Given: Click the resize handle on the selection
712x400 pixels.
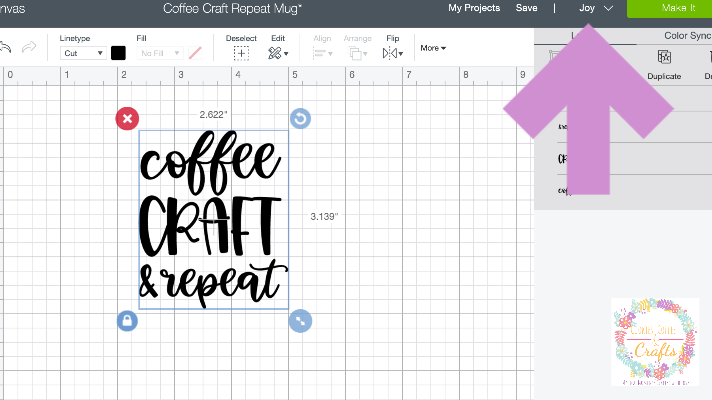Looking at the screenshot, I should (x=300, y=321).
